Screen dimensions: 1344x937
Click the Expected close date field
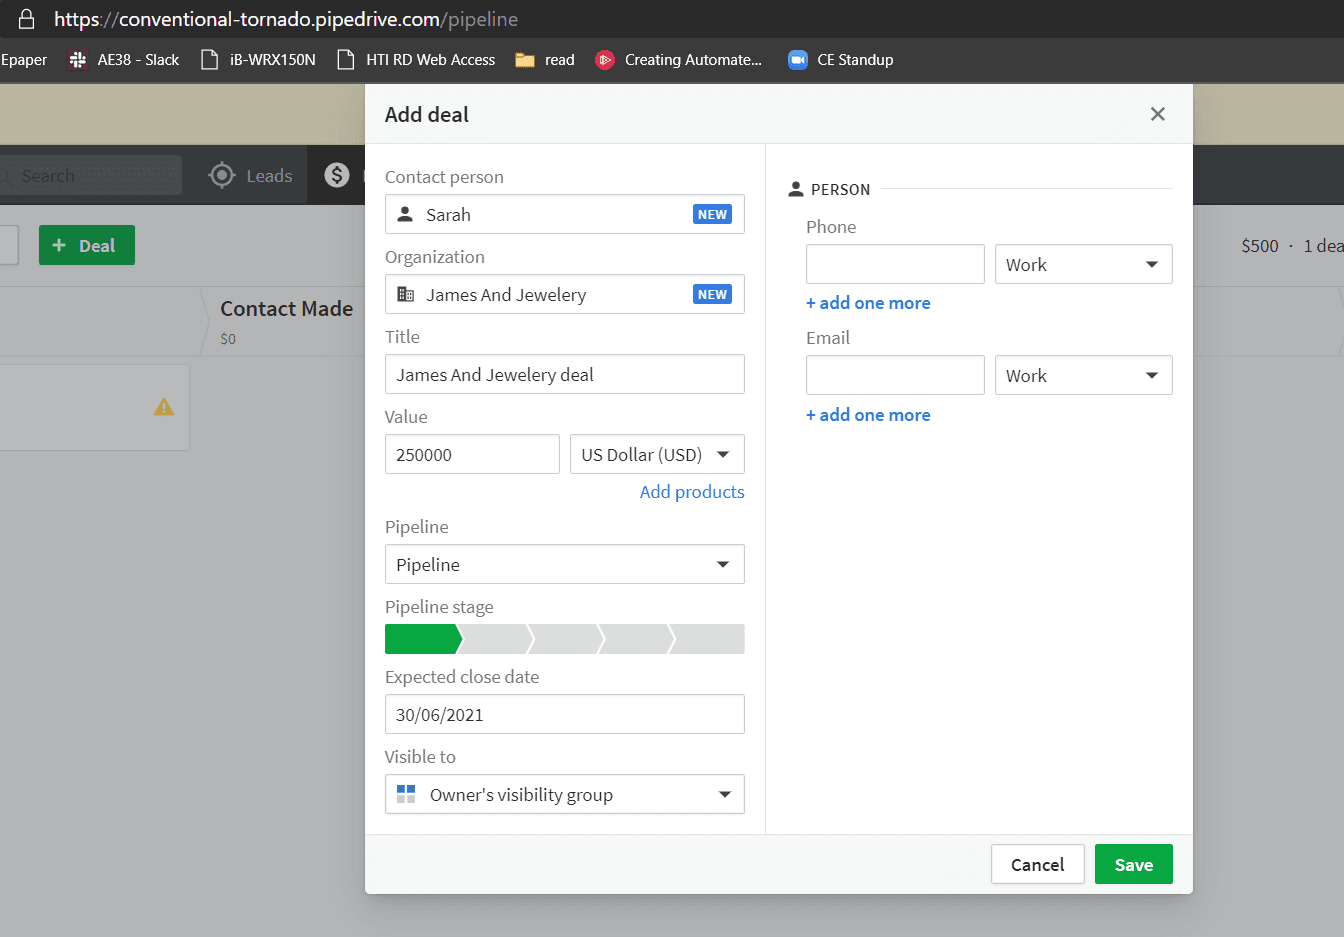564,715
